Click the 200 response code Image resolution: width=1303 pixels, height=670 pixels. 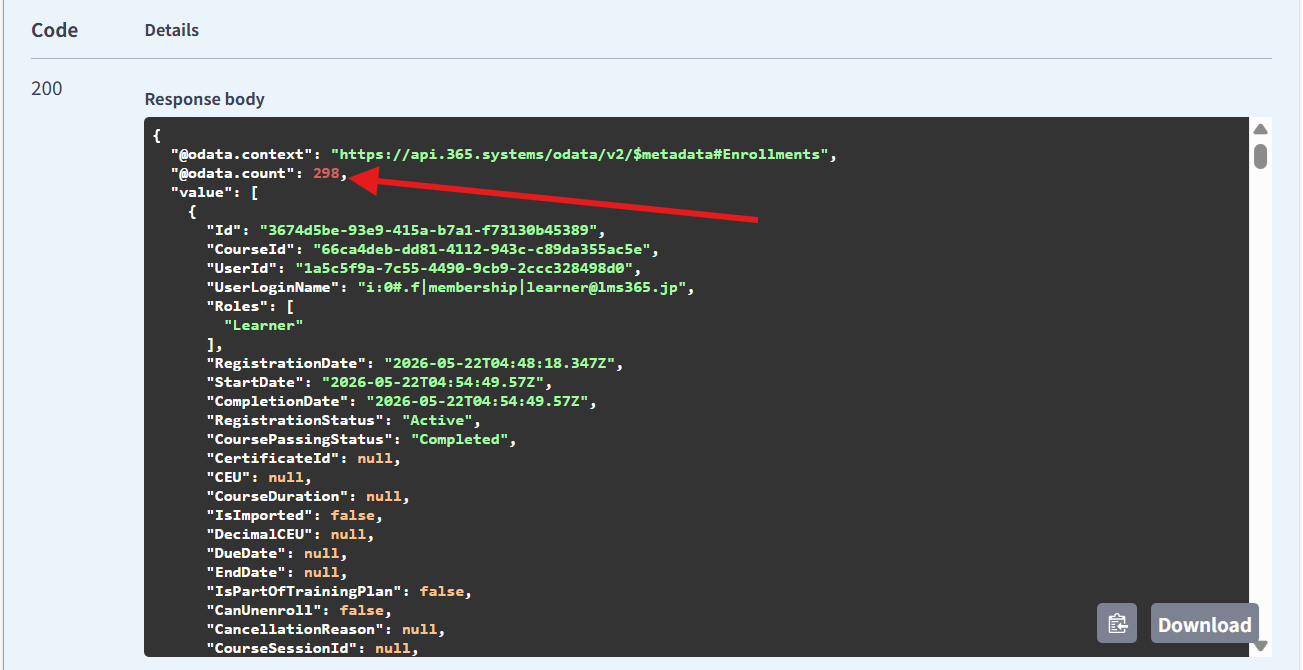[x=46, y=89]
